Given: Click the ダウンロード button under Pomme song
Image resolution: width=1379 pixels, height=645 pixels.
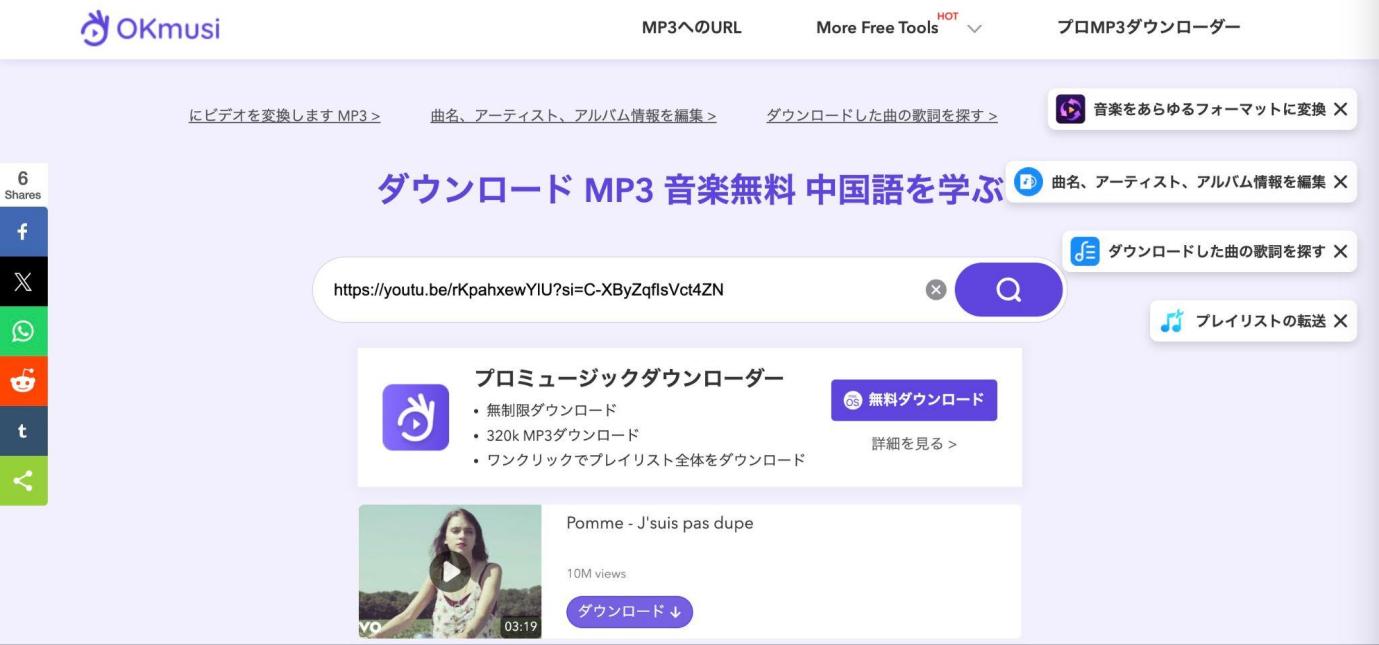Looking at the screenshot, I should tap(630, 612).
